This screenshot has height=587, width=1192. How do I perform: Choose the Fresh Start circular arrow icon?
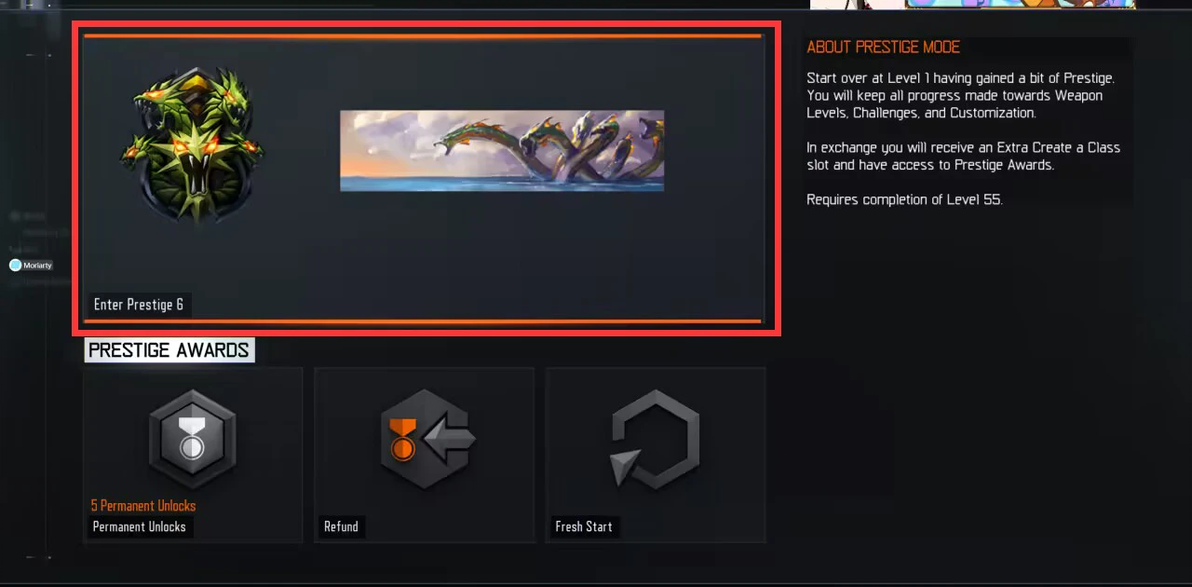pyautogui.click(x=655, y=439)
